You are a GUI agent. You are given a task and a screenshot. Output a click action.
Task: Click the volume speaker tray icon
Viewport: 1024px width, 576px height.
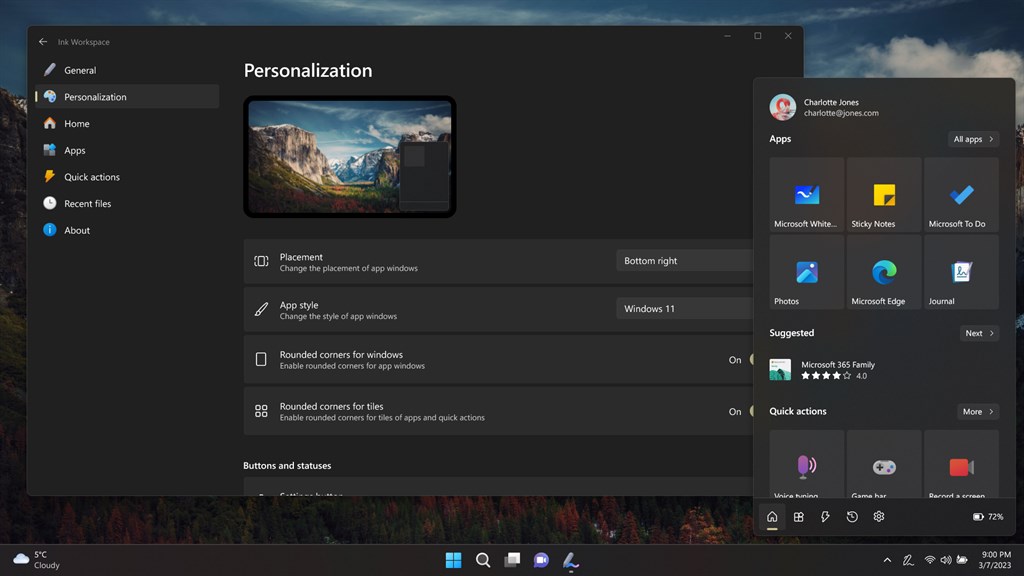click(946, 560)
